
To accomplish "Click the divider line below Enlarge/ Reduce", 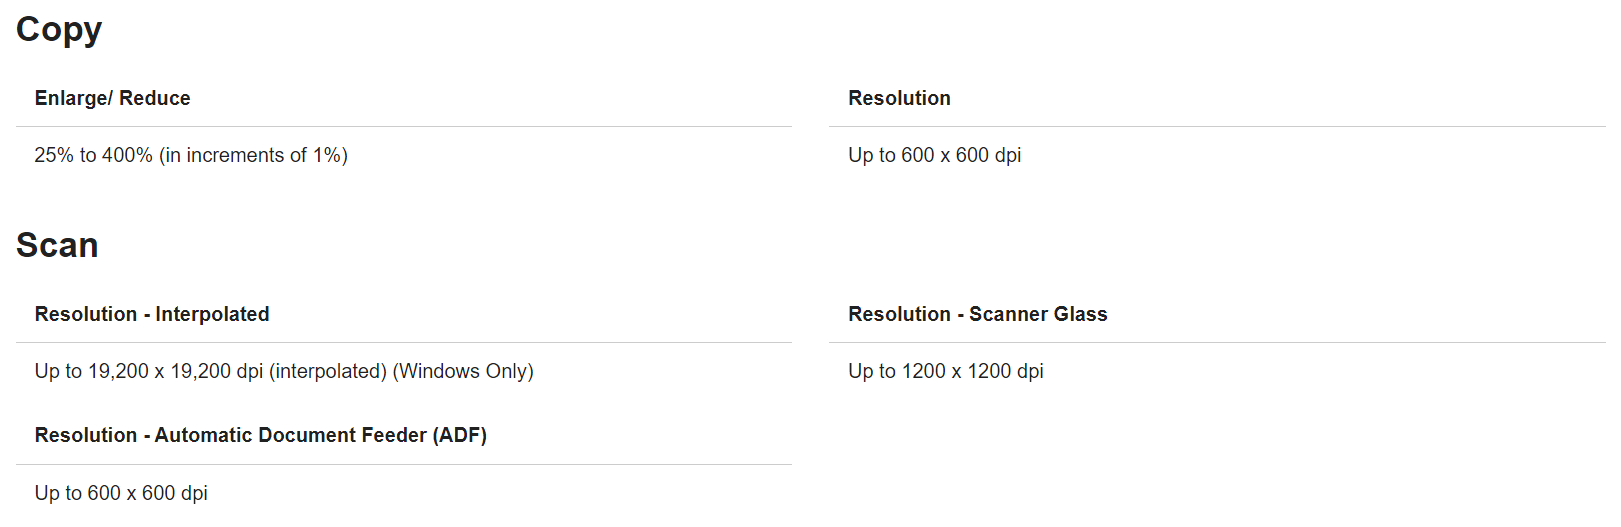I will point(404,127).
